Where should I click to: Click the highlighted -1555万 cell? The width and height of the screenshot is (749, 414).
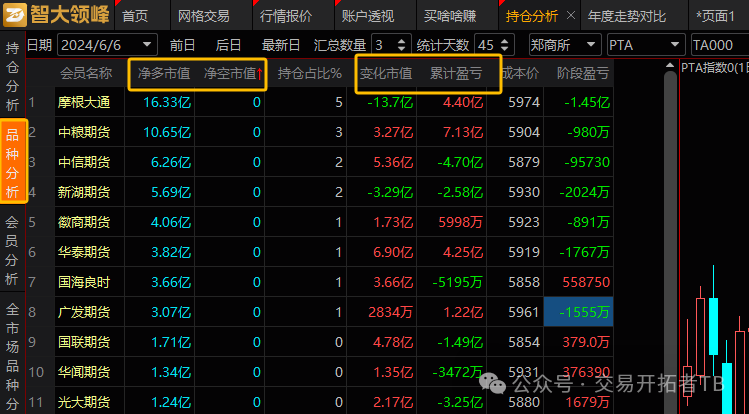578,312
